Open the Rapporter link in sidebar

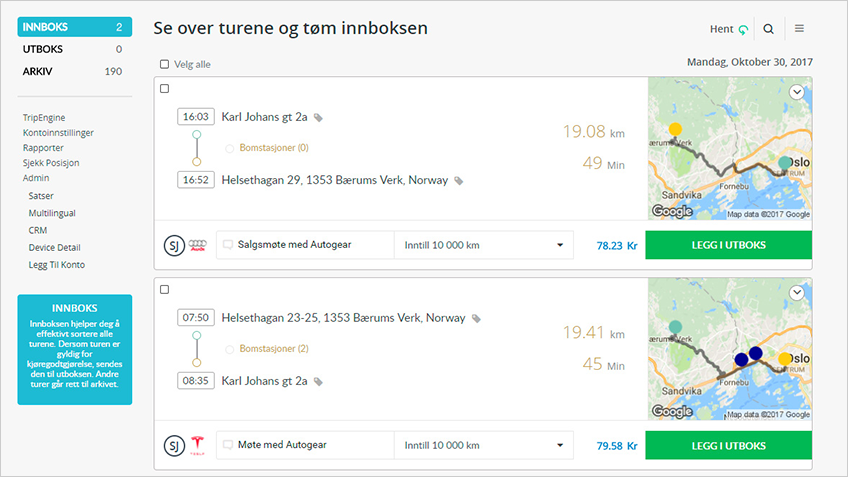click(x=43, y=148)
